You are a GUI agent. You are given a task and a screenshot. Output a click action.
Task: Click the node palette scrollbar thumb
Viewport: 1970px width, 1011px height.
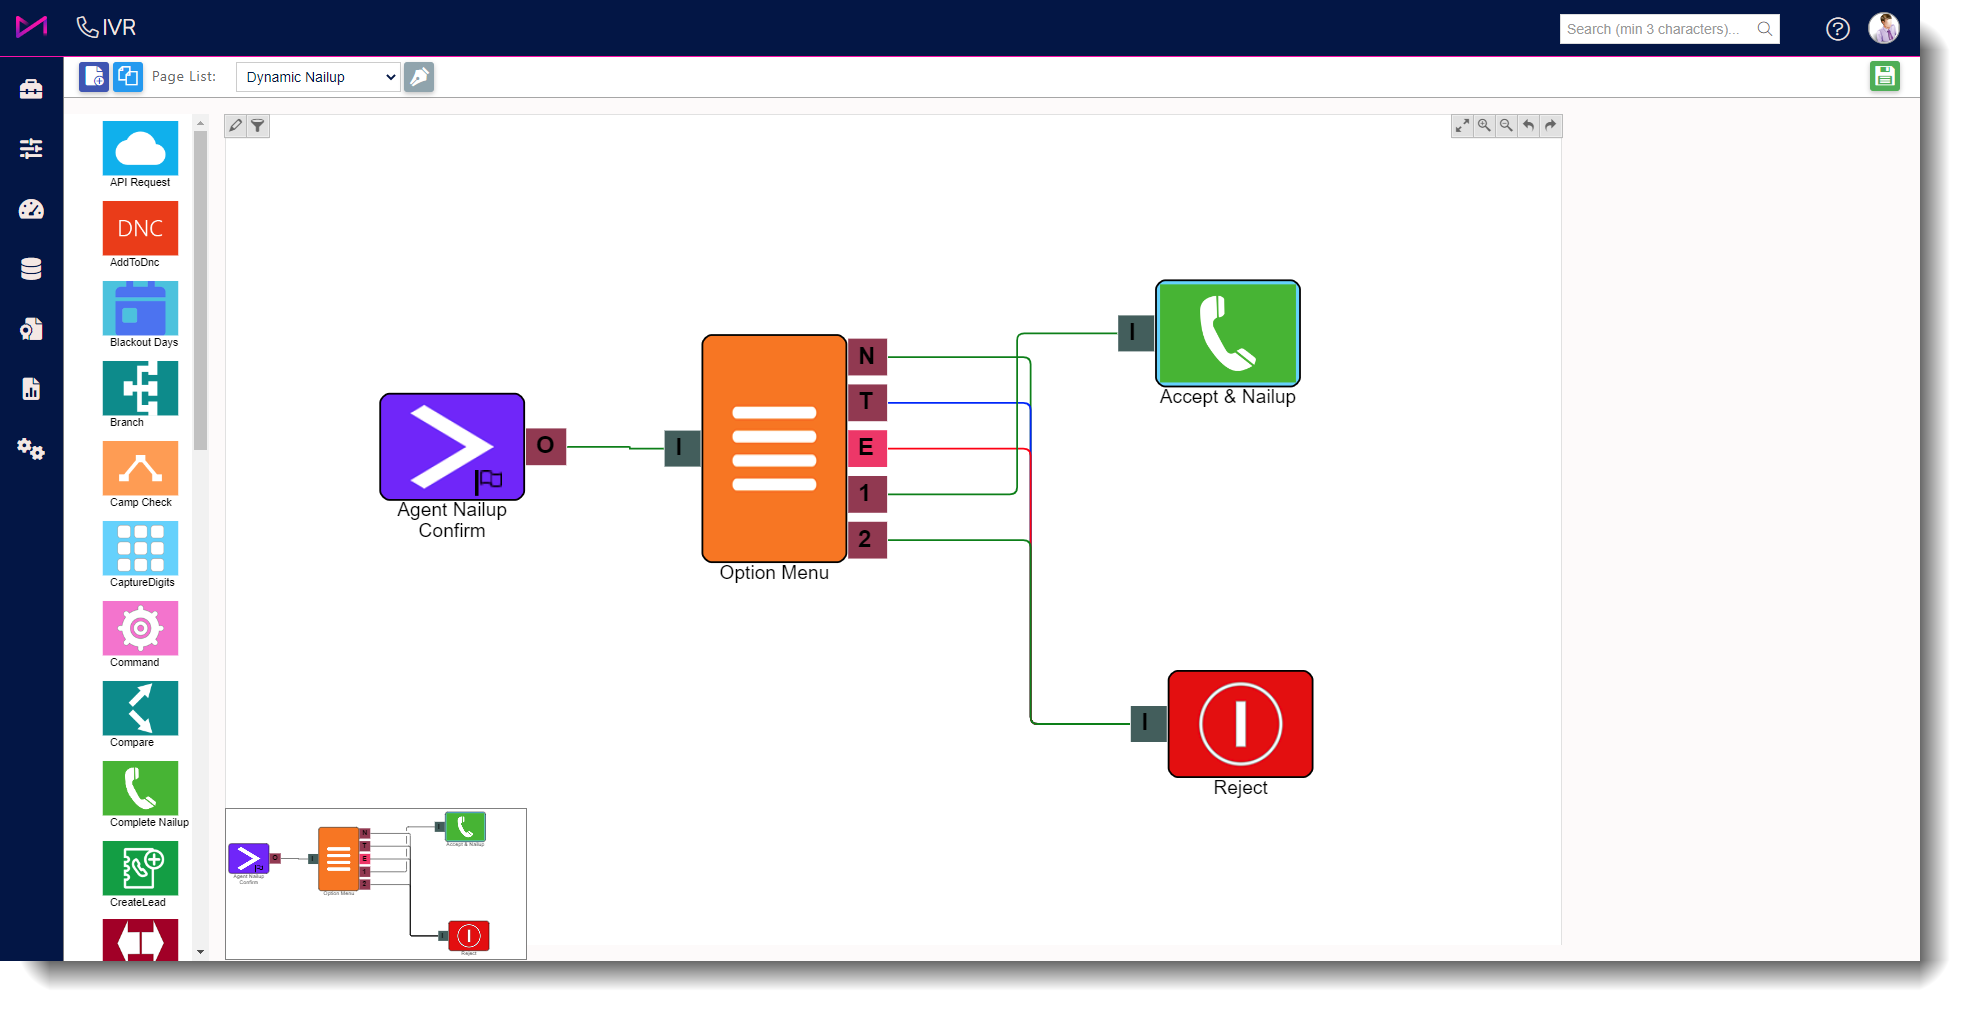(x=200, y=290)
